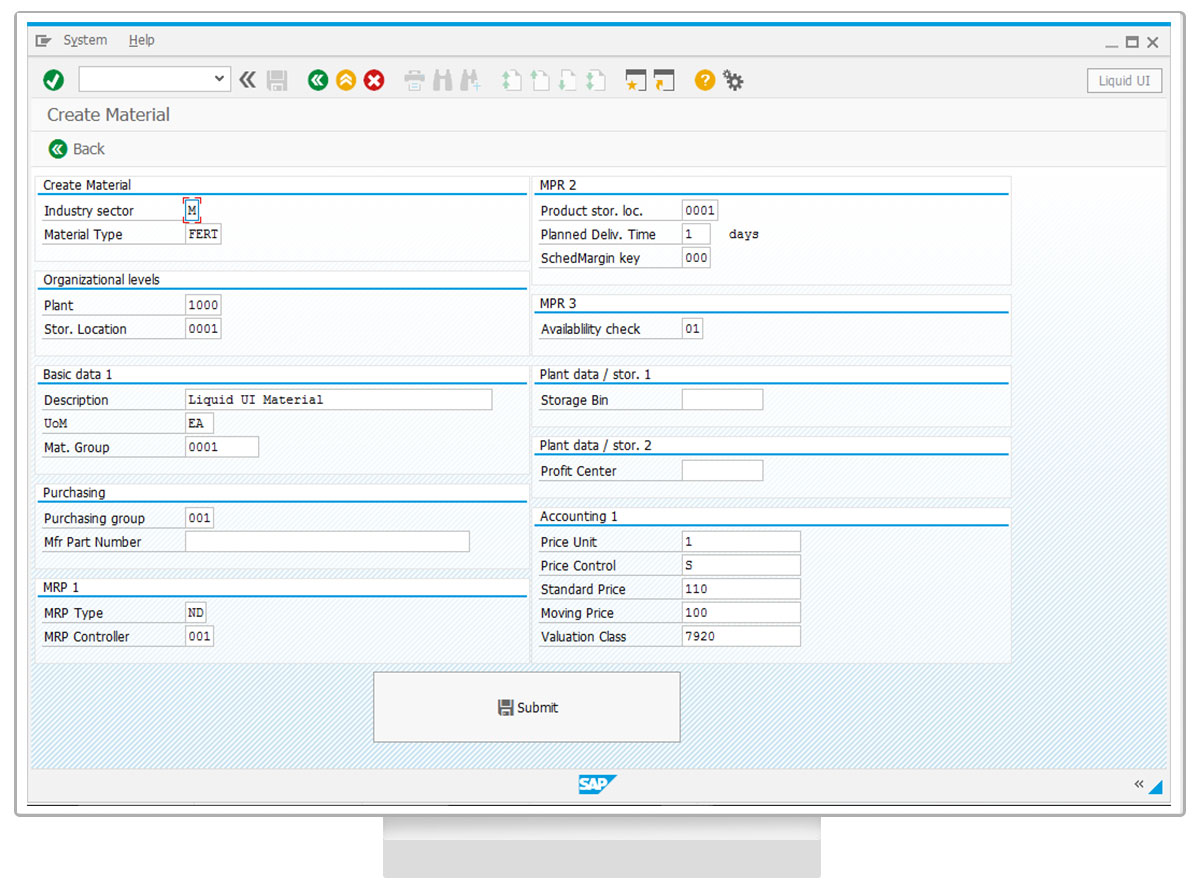Click the Create New Session window icon
Screen dimensions: 1200x888
pyautogui.click(x=635, y=80)
